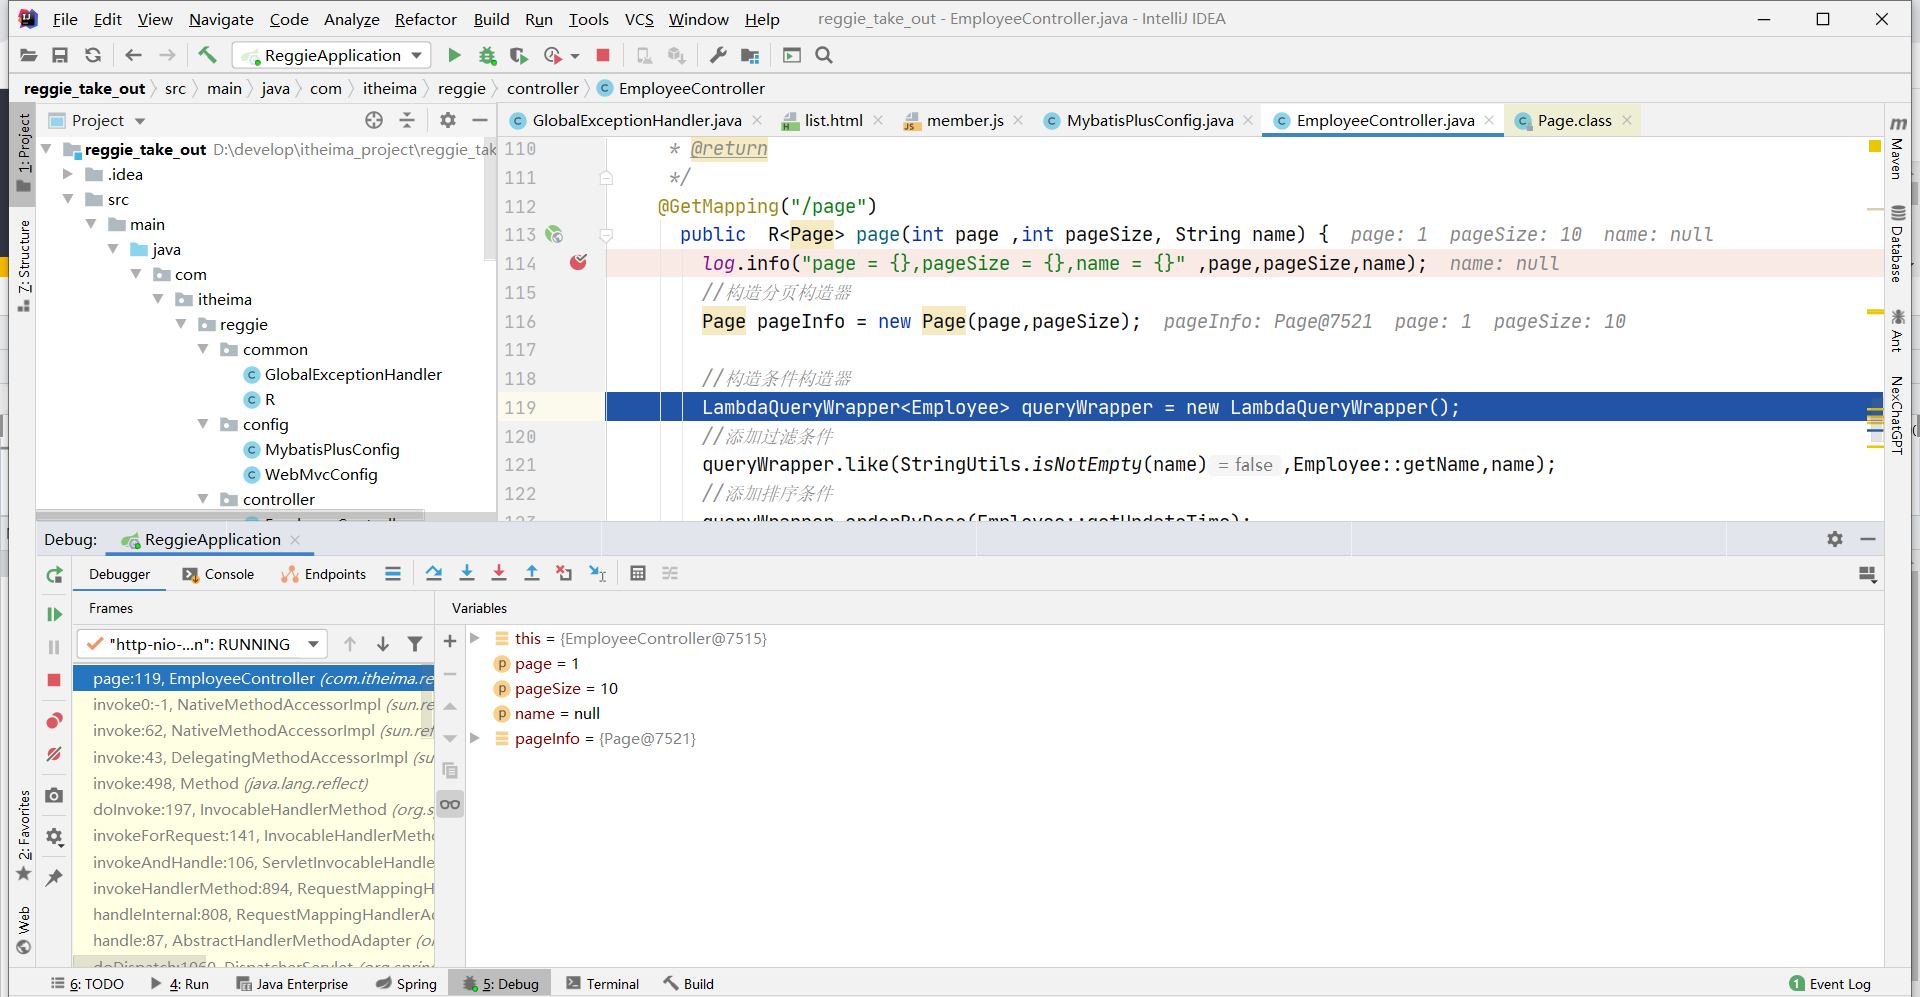Open the Spring tool window
1920x997 pixels.
[x=406, y=984]
